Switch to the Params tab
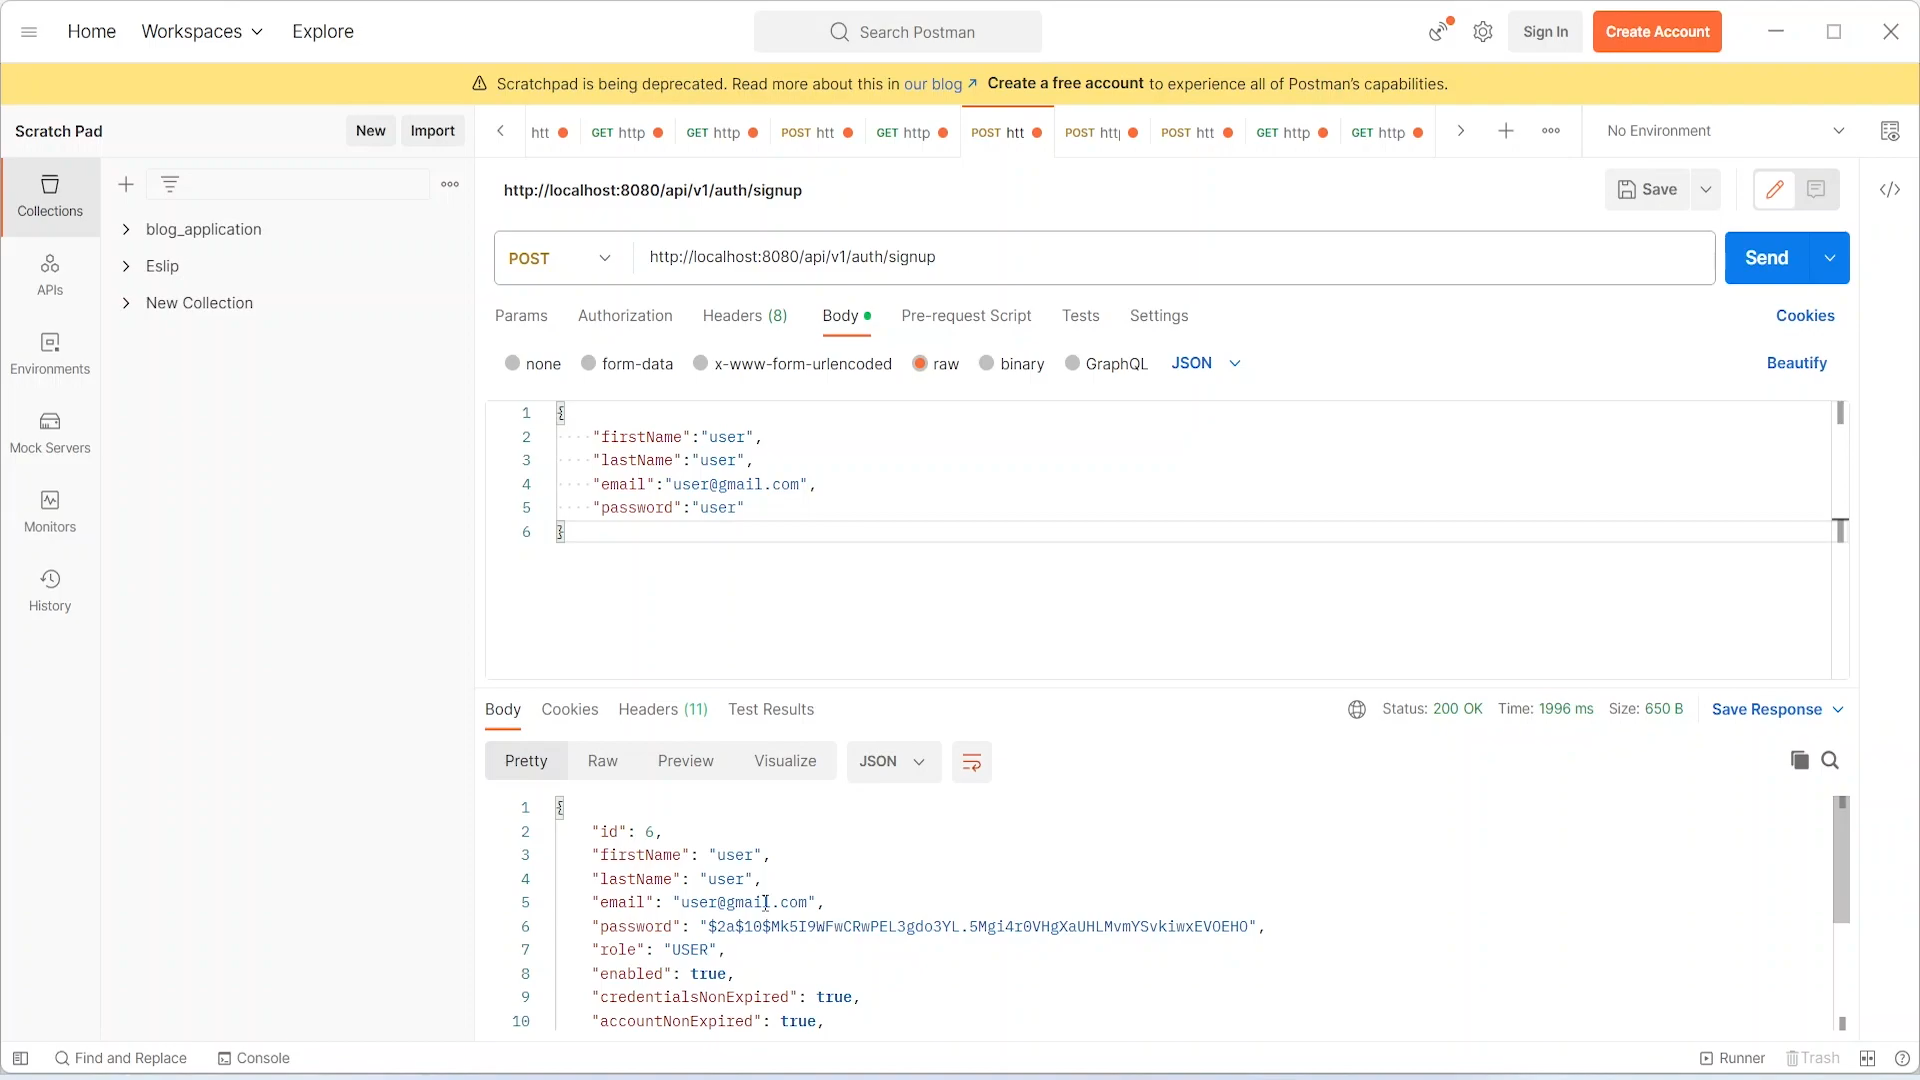1920x1080 pixels. (x=521, y=315)
